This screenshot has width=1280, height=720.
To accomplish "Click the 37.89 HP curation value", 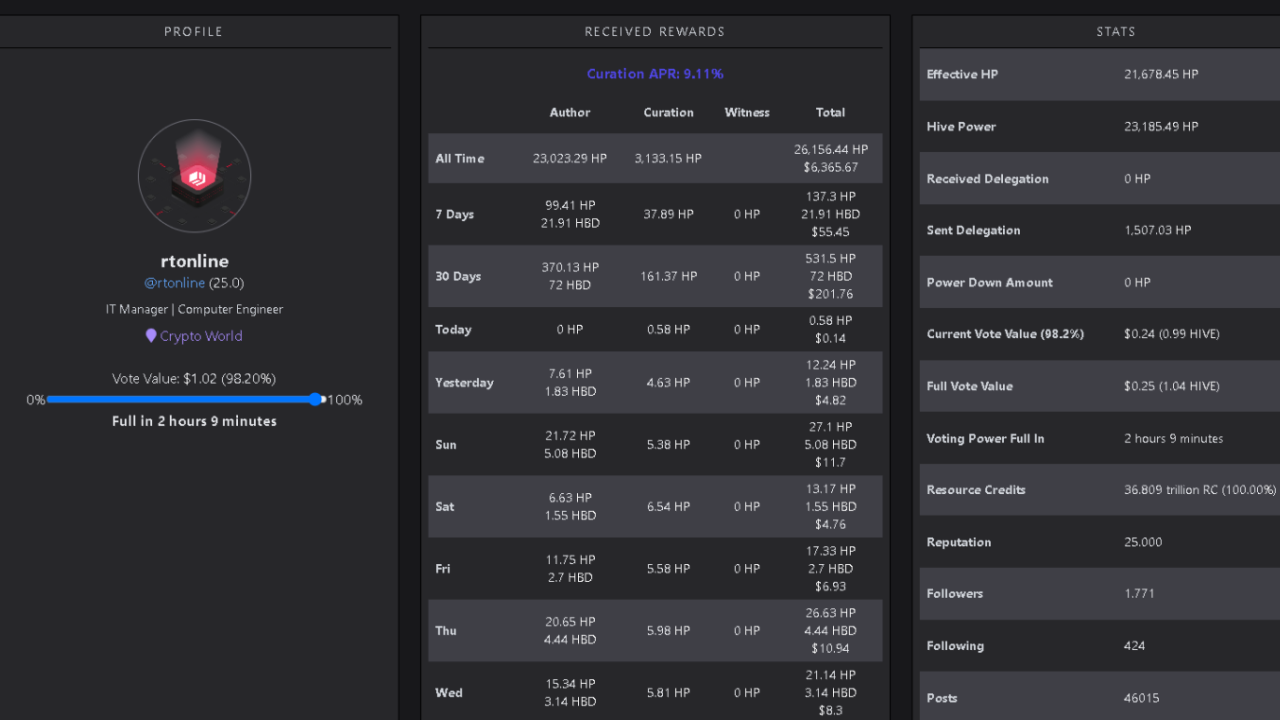I will point(669,215).
